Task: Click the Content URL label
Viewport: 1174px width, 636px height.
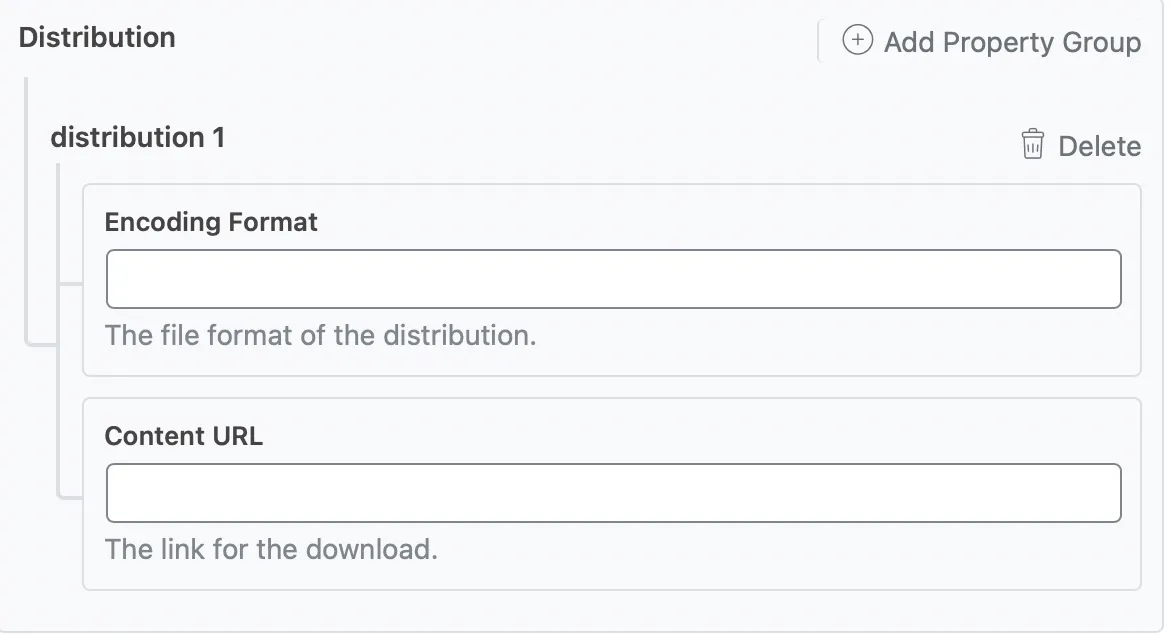Action: [184, 436]
